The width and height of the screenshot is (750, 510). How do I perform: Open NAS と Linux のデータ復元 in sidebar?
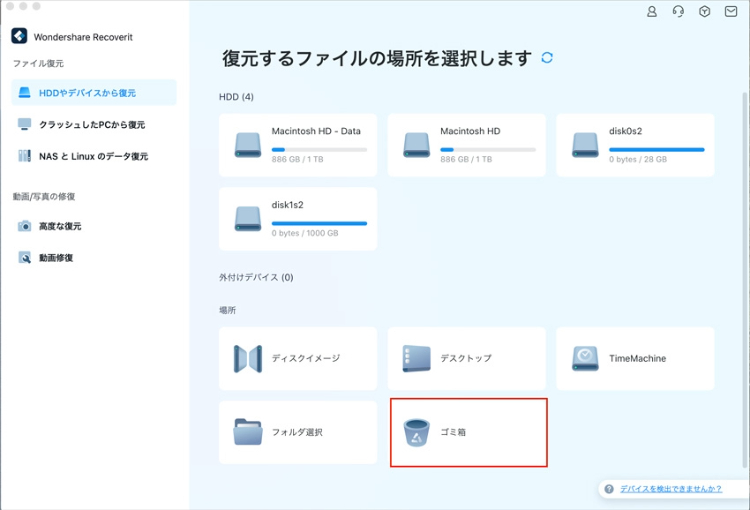[x=94, y=156]
